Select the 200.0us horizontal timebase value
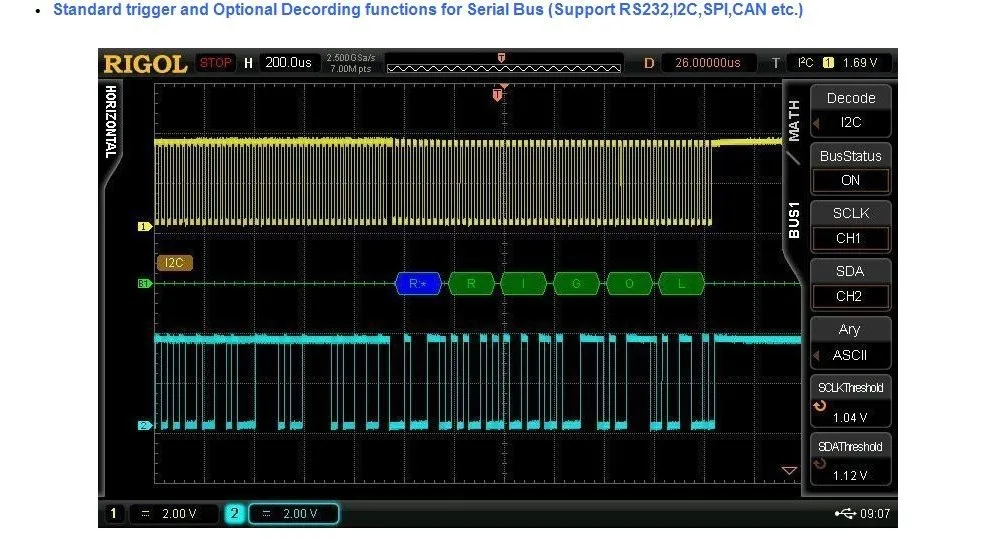This screenshot has width=995, height=543. 288,63
